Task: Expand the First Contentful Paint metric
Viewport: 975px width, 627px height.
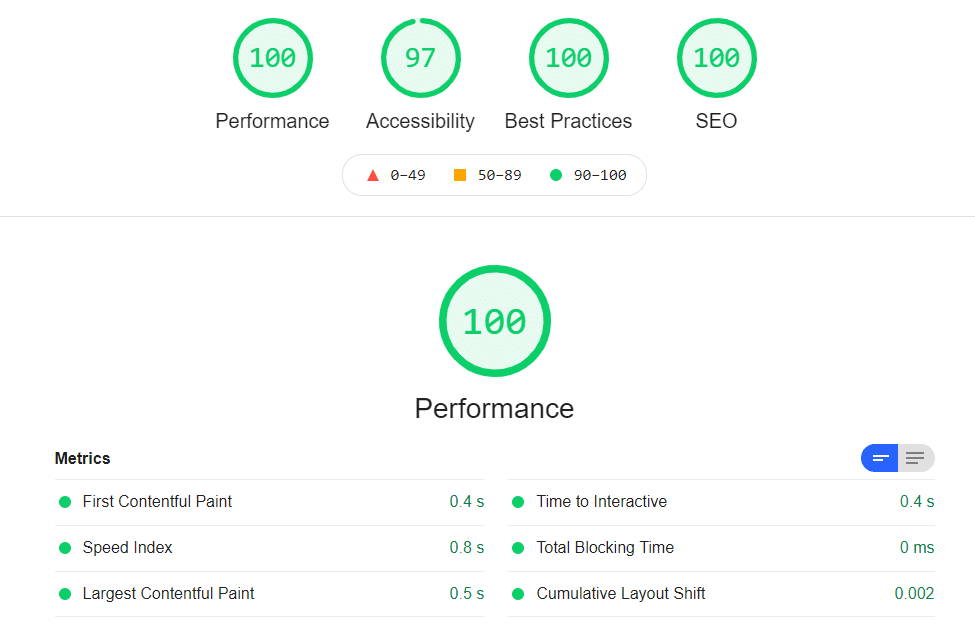Action: (269, 502)
